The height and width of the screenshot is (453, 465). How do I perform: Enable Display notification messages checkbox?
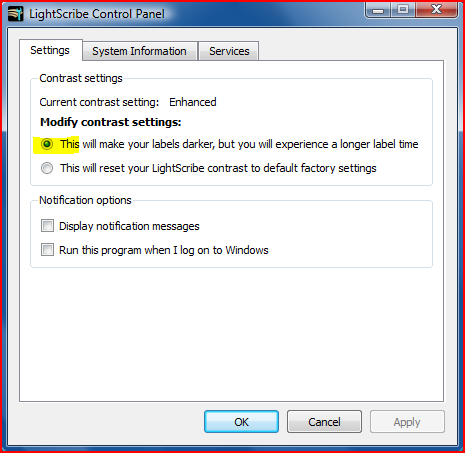click(47, 226)
